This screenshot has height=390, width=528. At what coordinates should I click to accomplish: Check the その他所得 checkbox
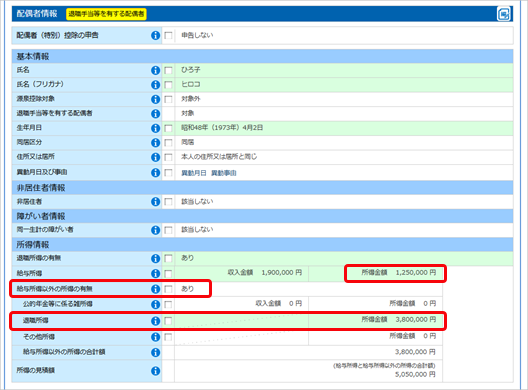point(168,337)
